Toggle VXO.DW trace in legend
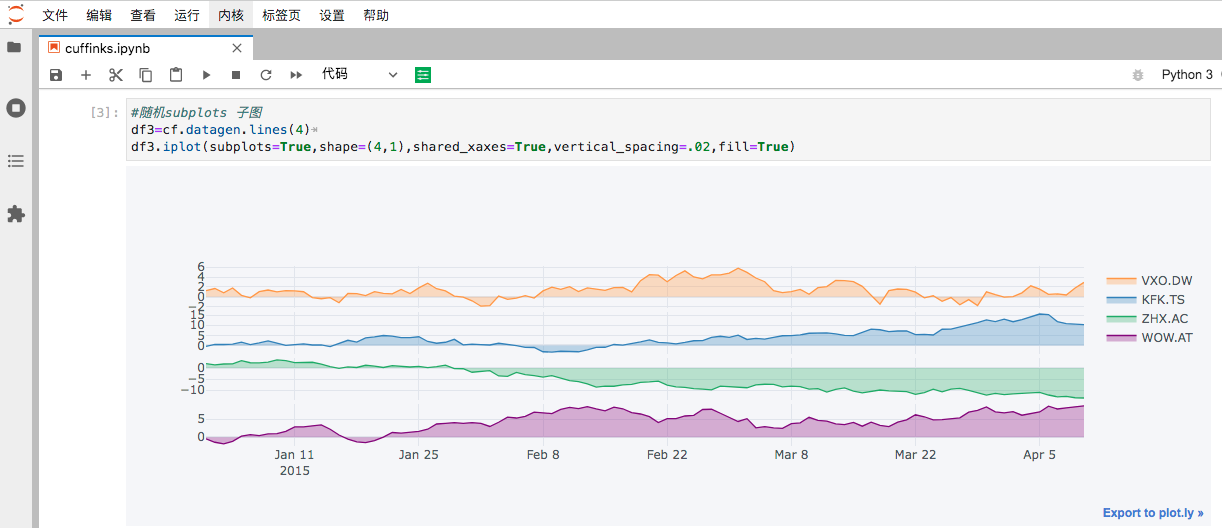1222x528 pixels. pyautogui.click(x=1149, y=280)
